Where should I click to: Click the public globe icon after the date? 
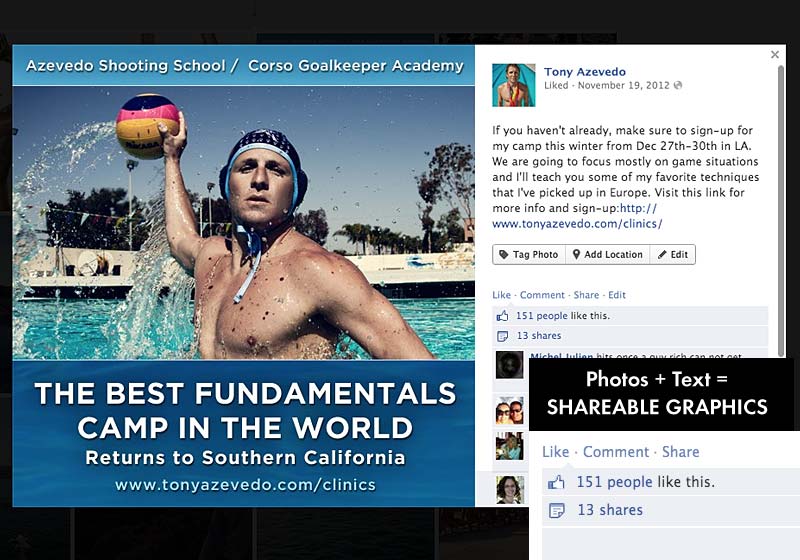coord(678,85)
